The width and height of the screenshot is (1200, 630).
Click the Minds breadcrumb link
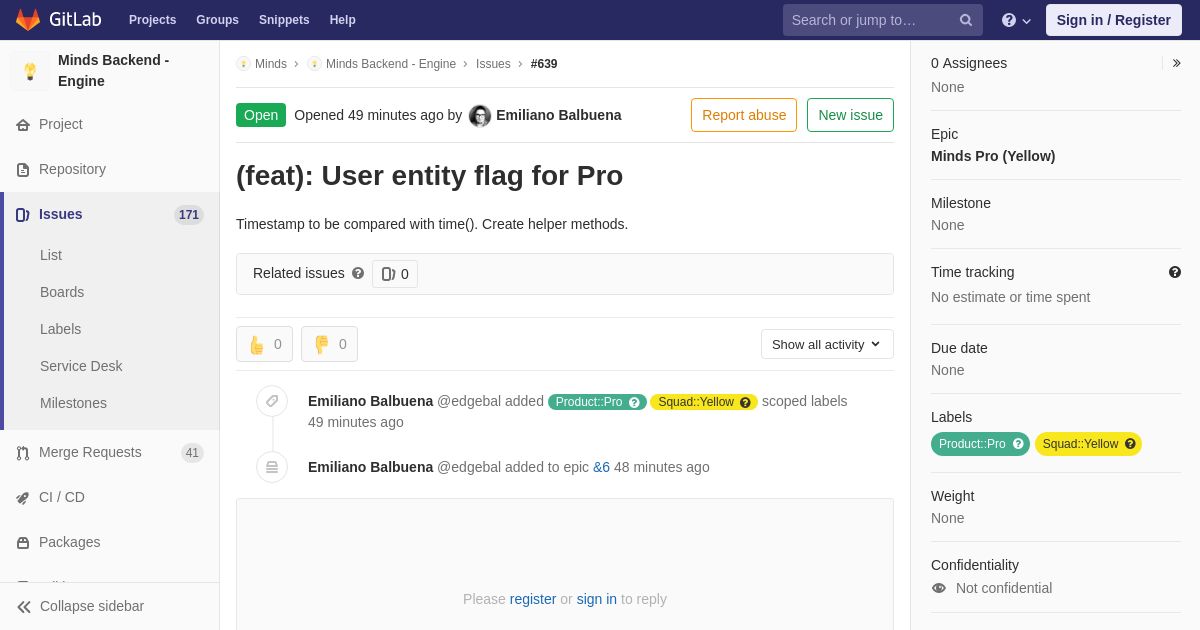tap(271, 64)
